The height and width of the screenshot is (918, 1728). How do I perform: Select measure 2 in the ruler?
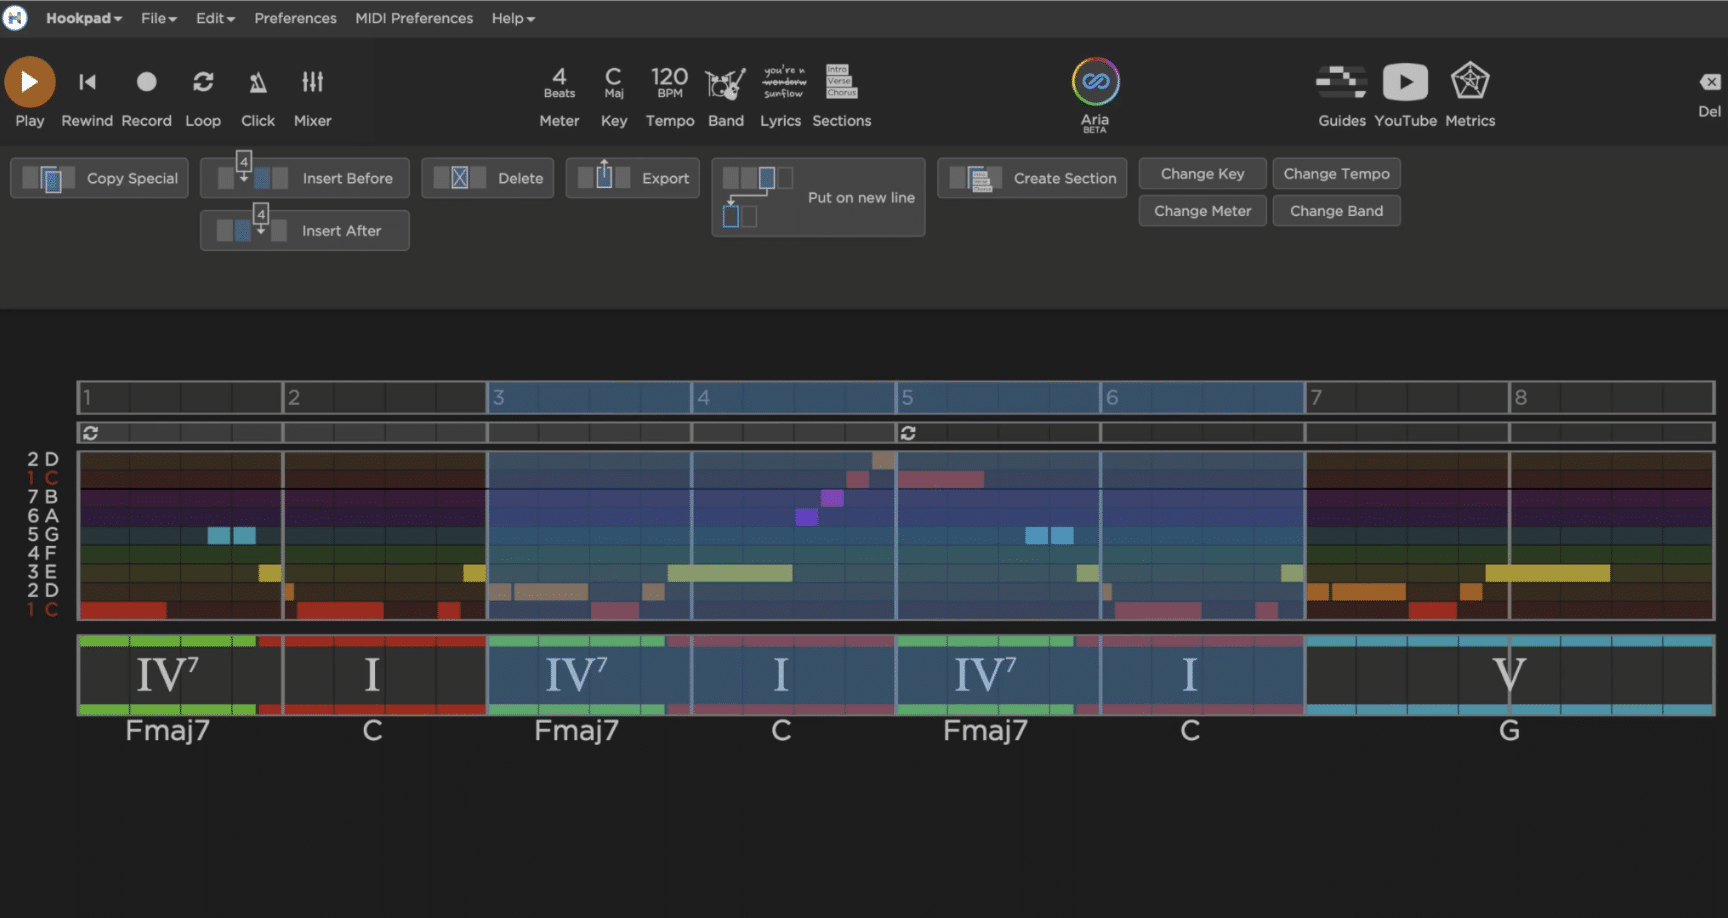(385, 397)
